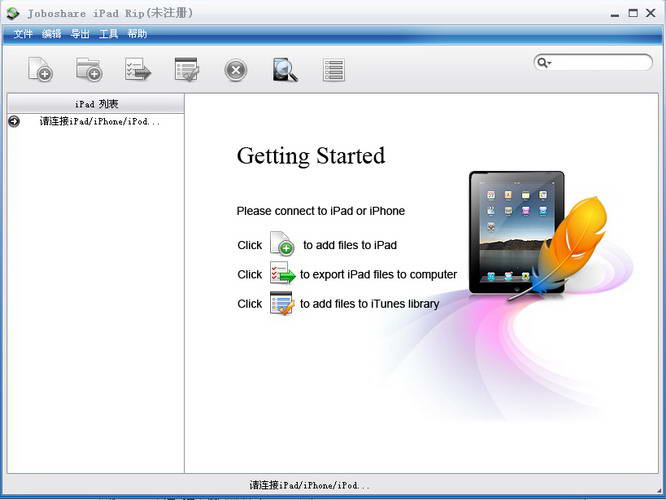Click the add file toolbar icon

click(40, 69)
